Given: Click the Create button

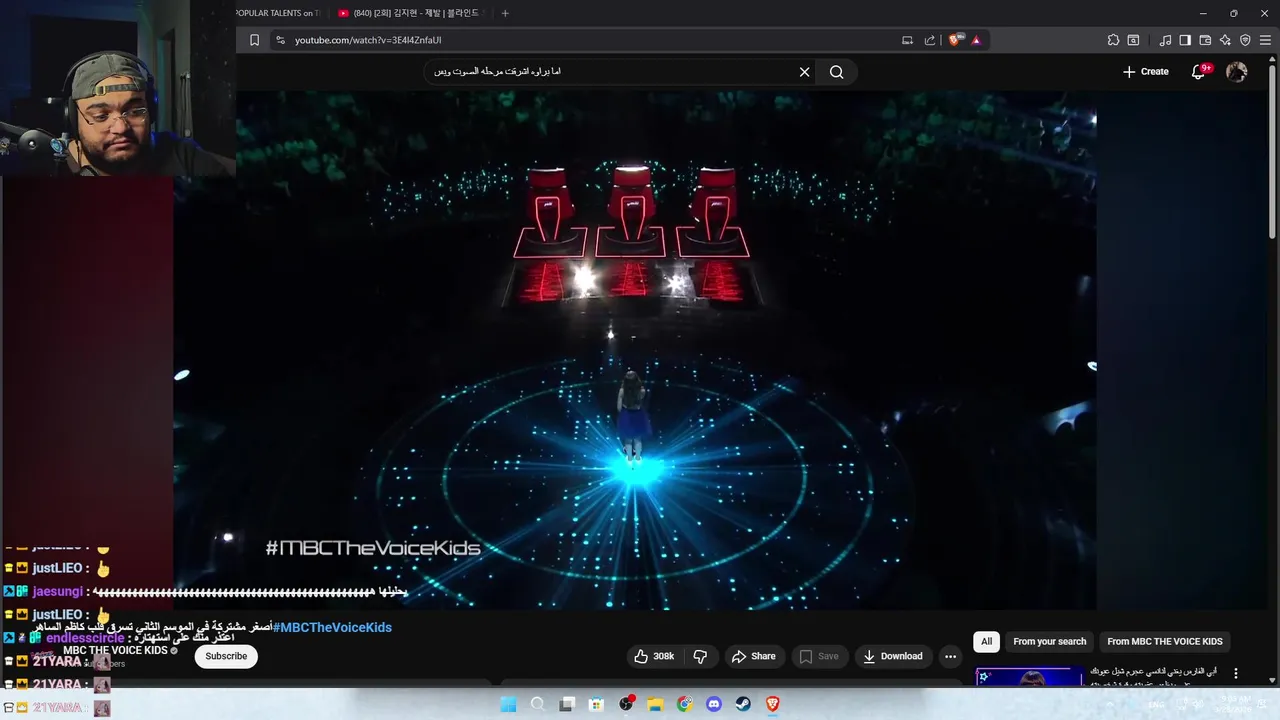Looking at the screenshot, I should click(x=1146, y=72).
